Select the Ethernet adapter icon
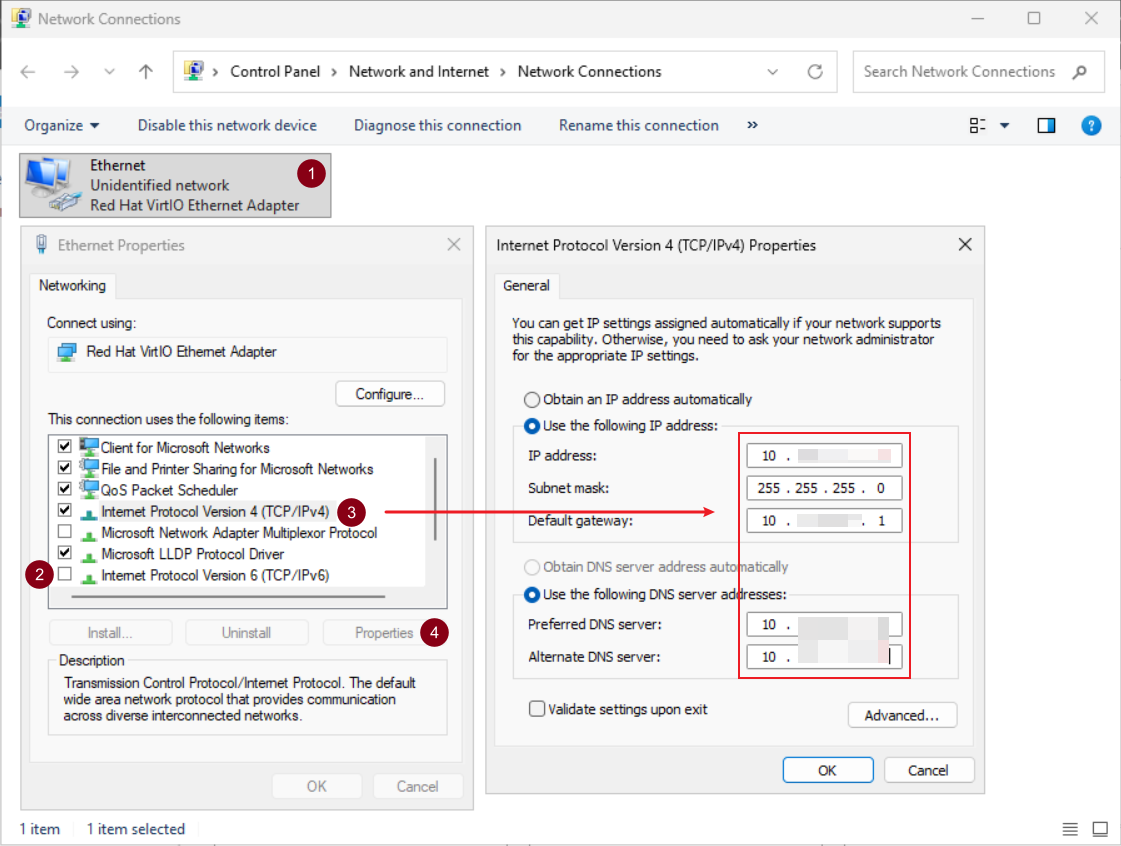Screen dimensions: 1121x846 coord(52,185)
